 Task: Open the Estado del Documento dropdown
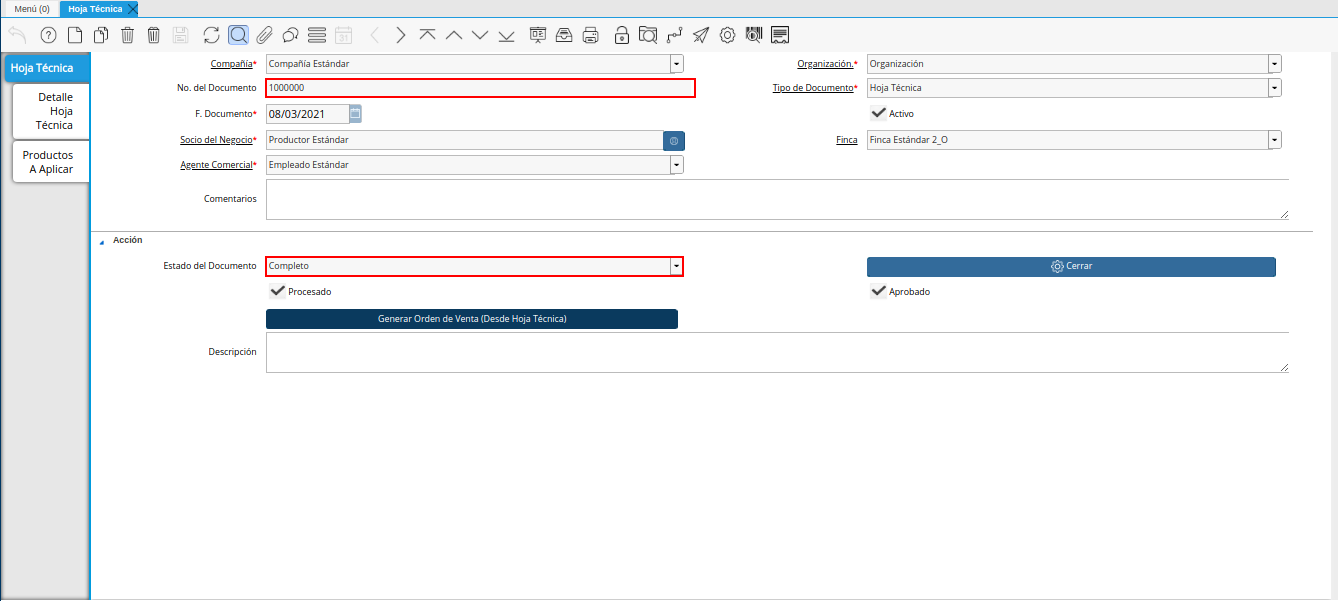(677, 267)
